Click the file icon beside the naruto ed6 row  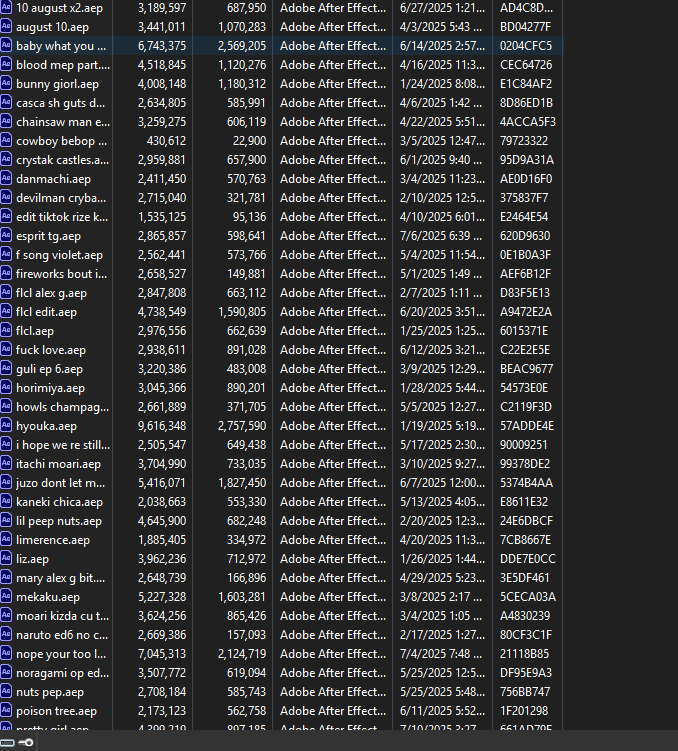coord(6,634)
